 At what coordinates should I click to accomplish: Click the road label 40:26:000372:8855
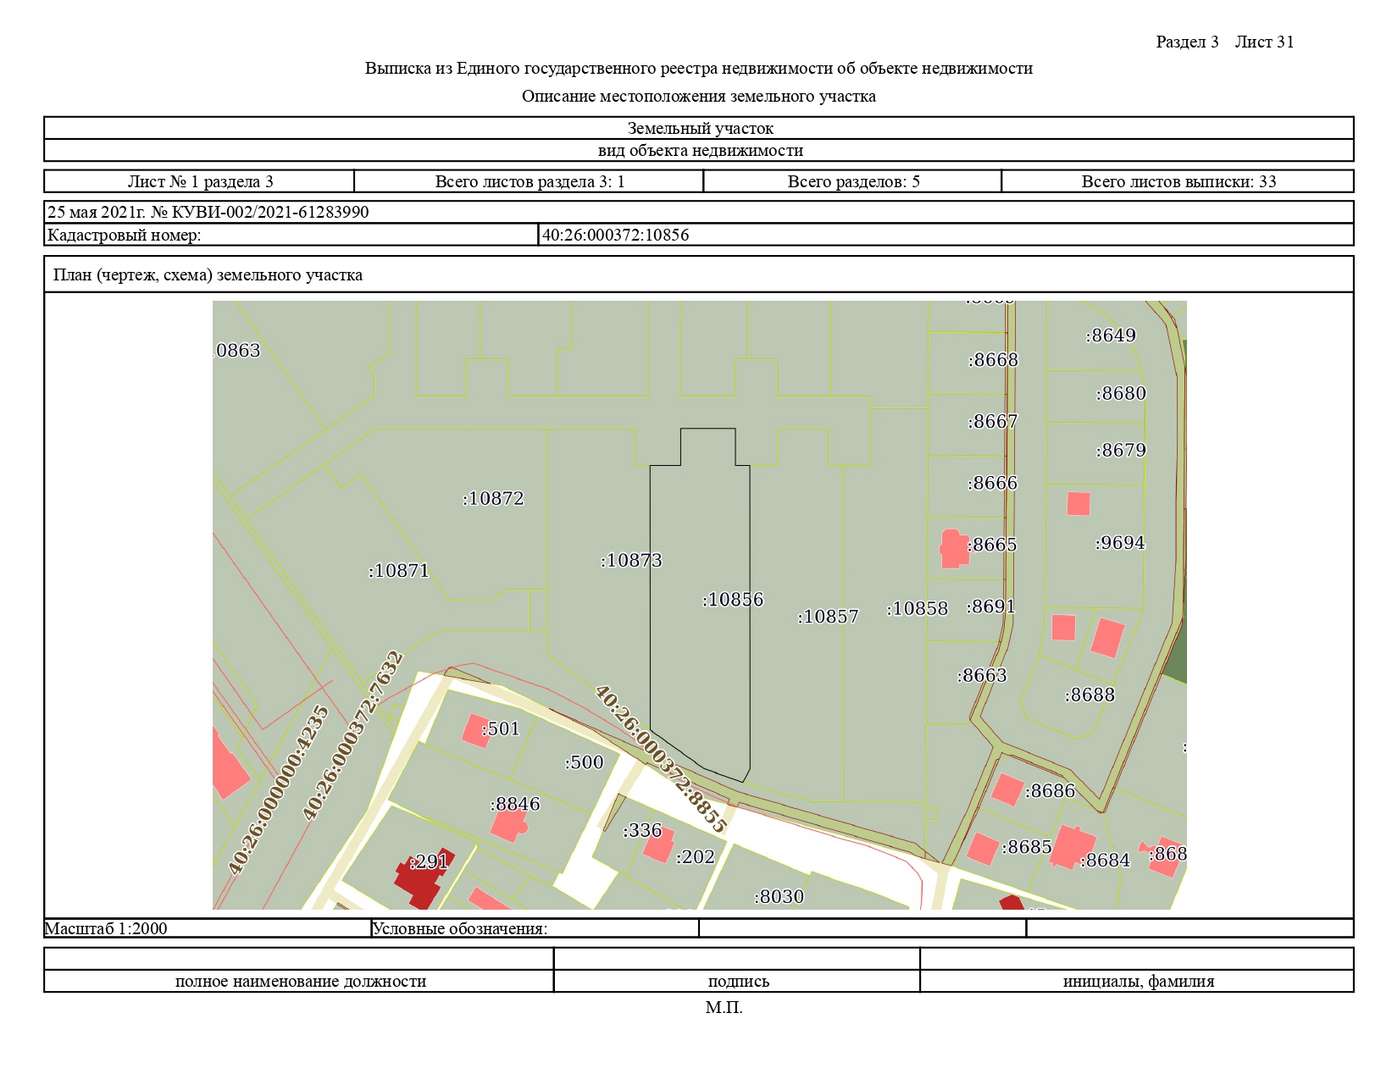(660, 758)
